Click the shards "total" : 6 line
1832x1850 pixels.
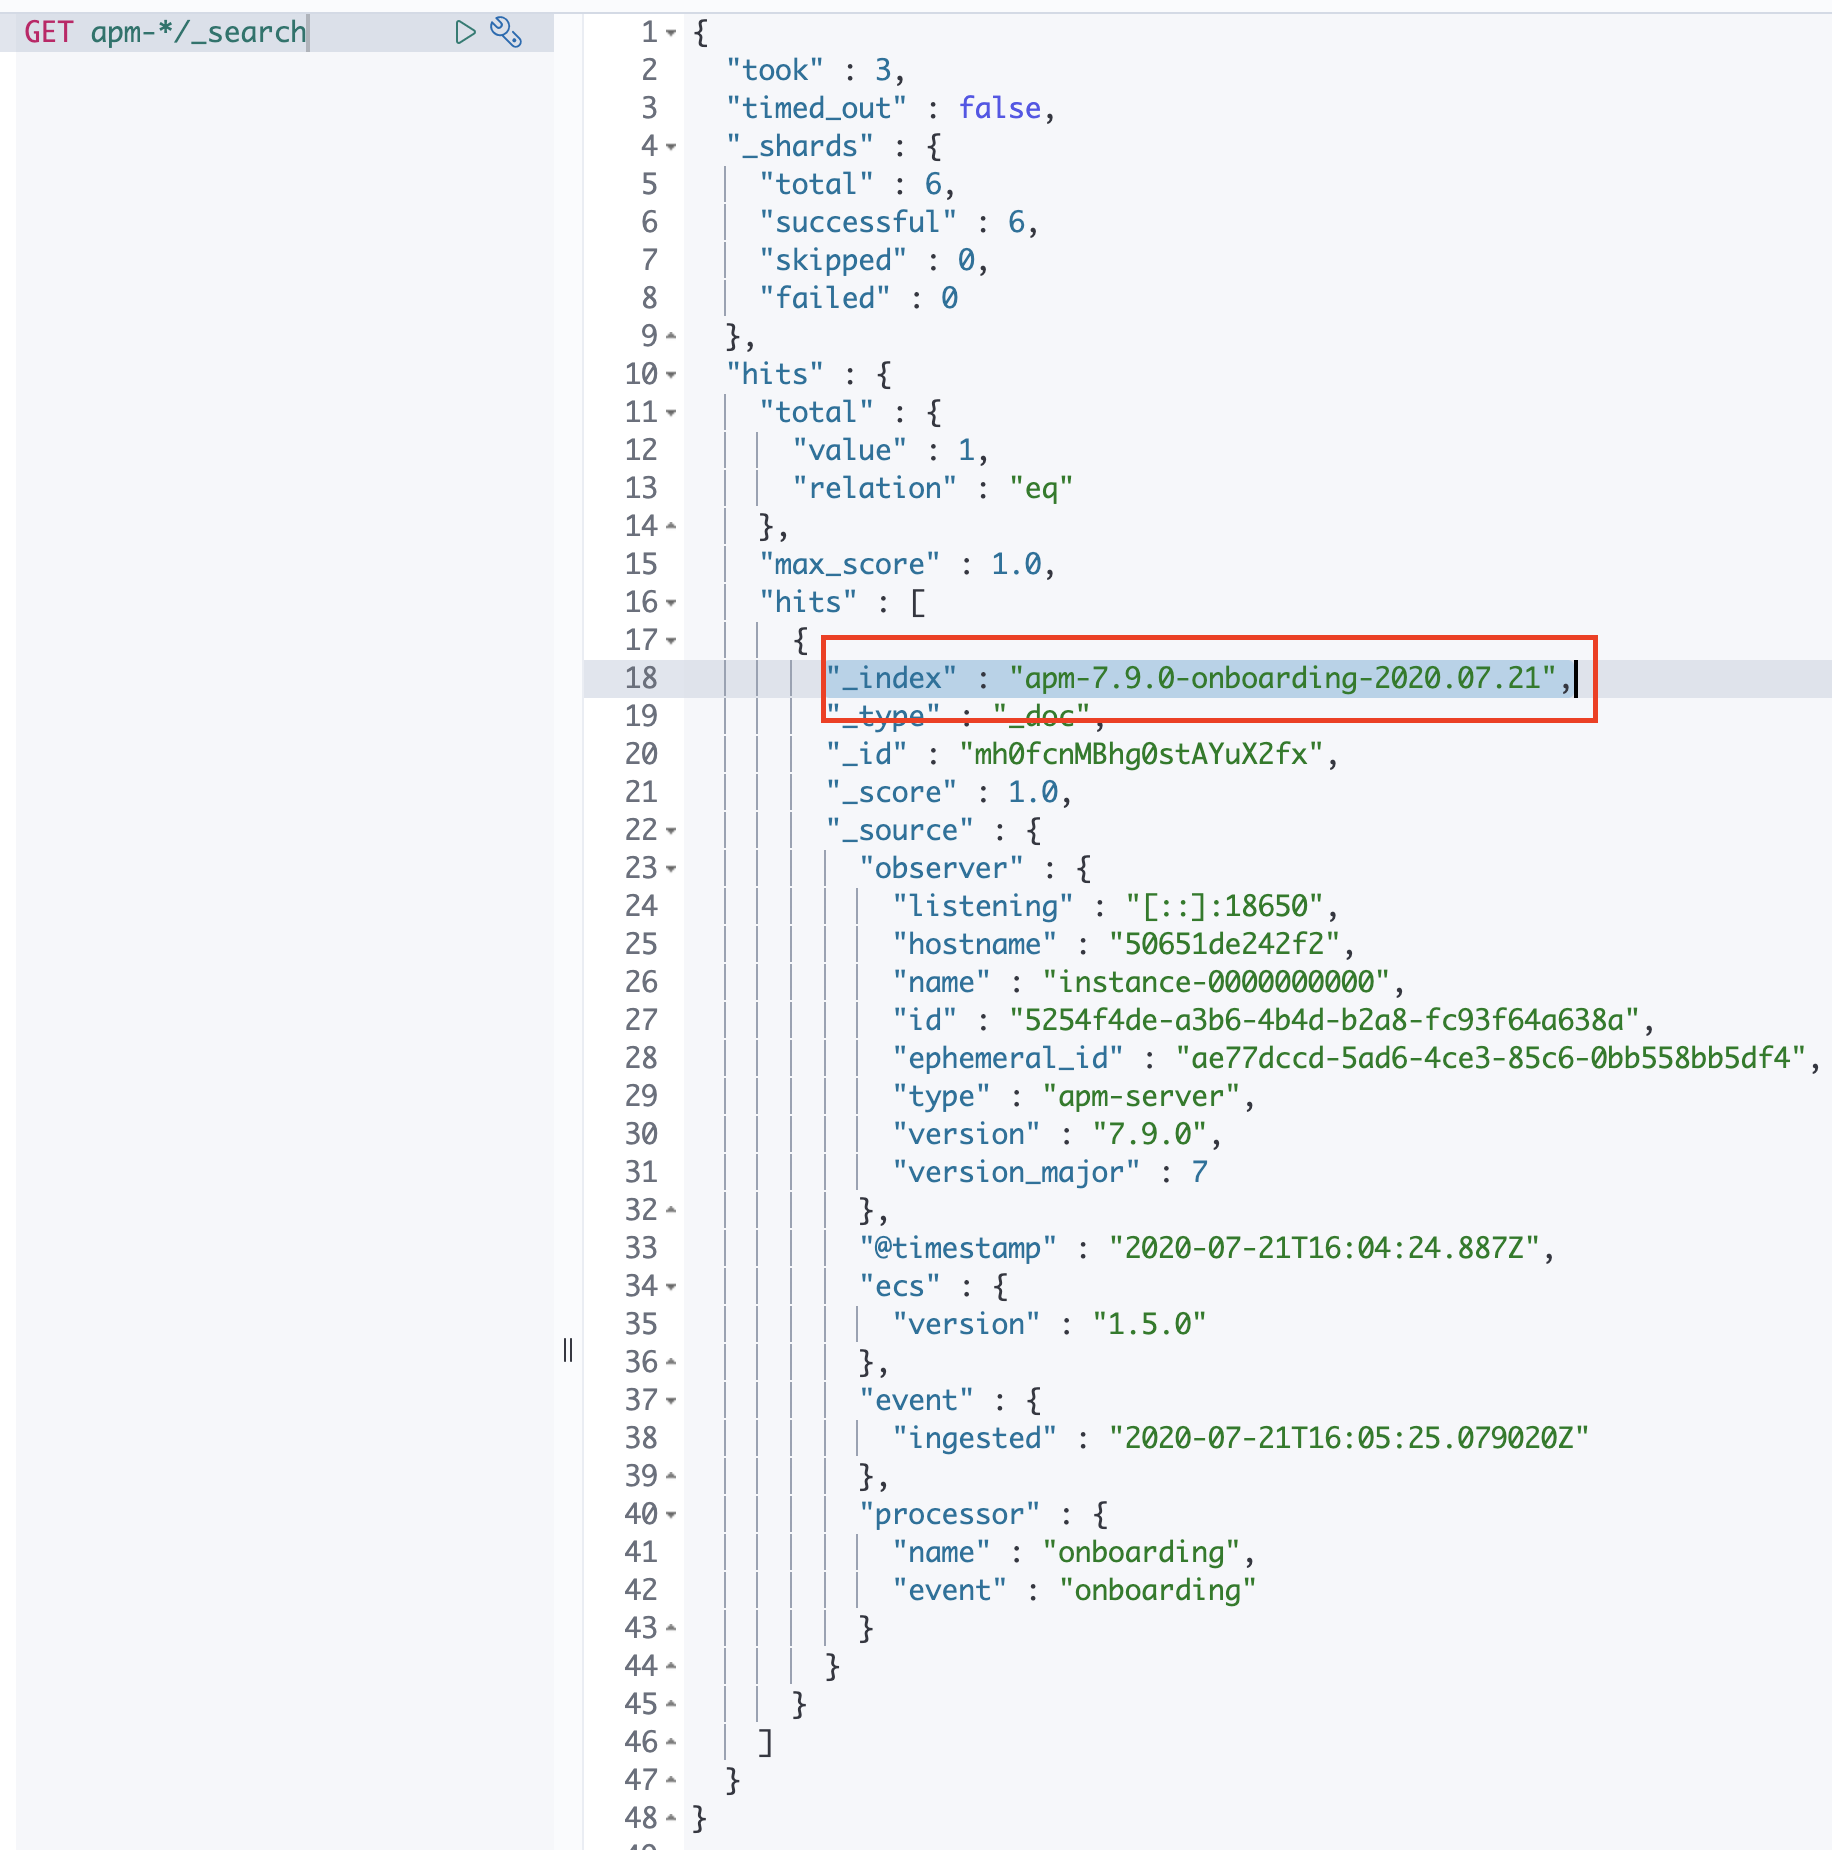point(857,184)
